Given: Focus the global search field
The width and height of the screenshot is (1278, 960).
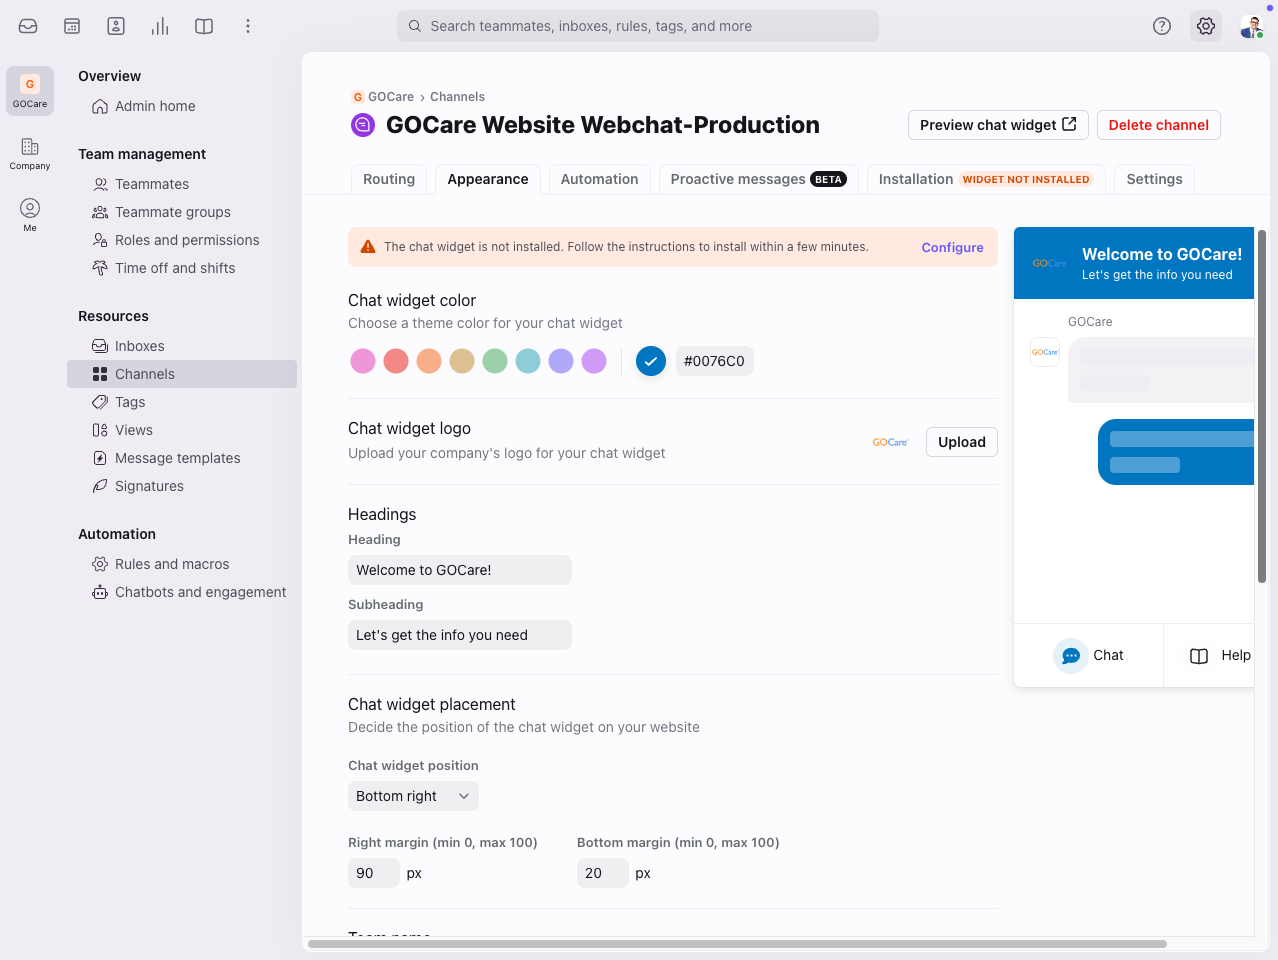Looking at the screenshot, I should tap(638, 26).
